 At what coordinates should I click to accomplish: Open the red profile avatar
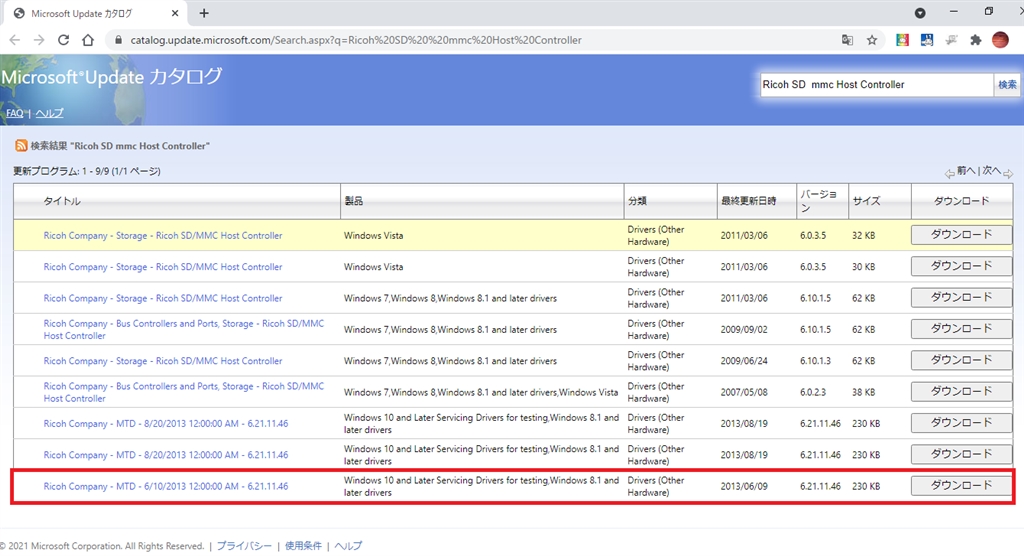(x=1000, y=40)
